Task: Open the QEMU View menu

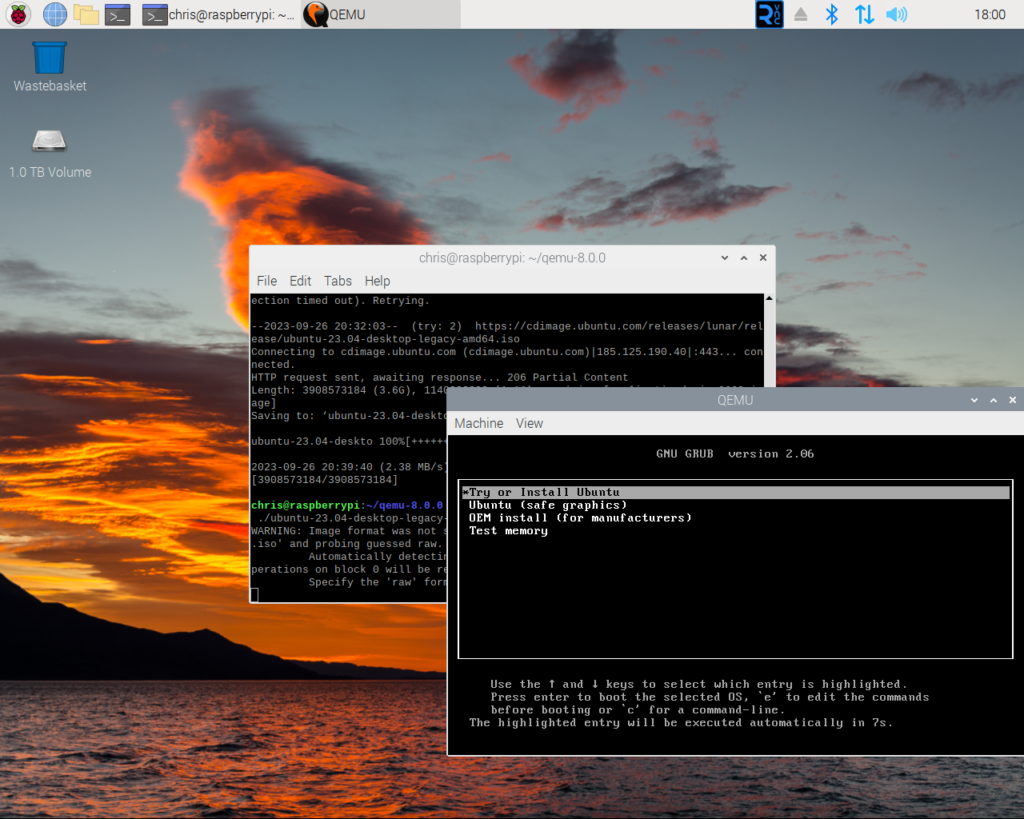Action: tap(530, 423)
